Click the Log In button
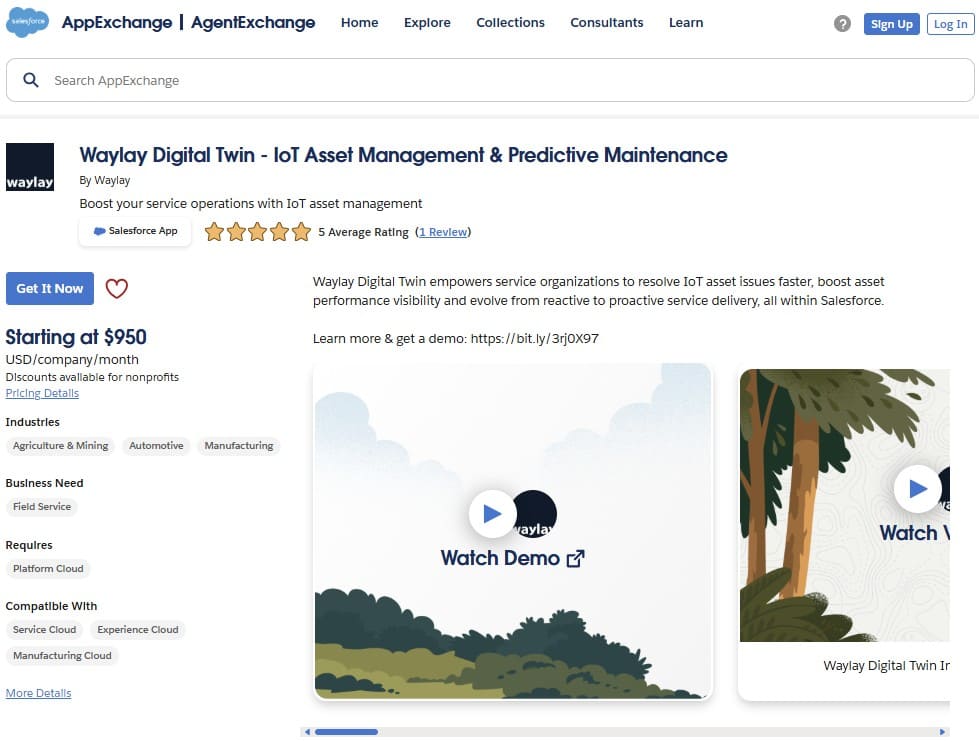This screenshot has height=742, width=979. coord(950,24)
